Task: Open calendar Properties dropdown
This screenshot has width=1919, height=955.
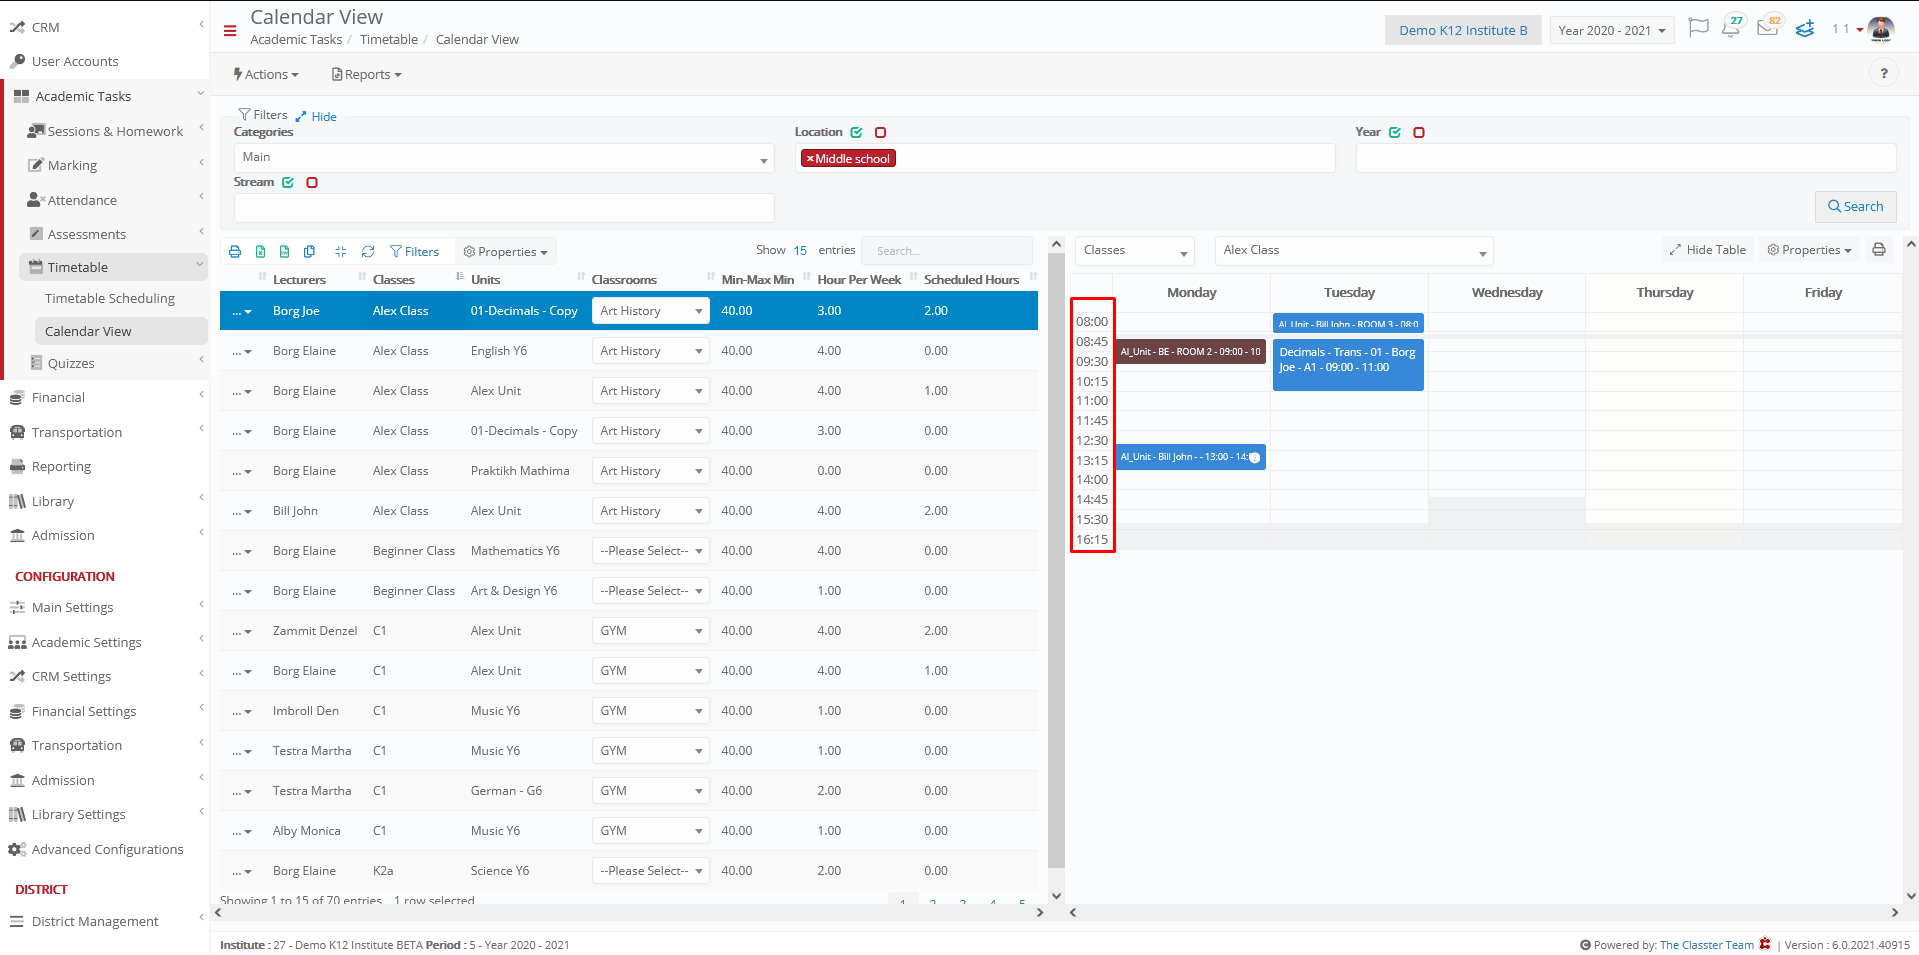Action: 1809,250
